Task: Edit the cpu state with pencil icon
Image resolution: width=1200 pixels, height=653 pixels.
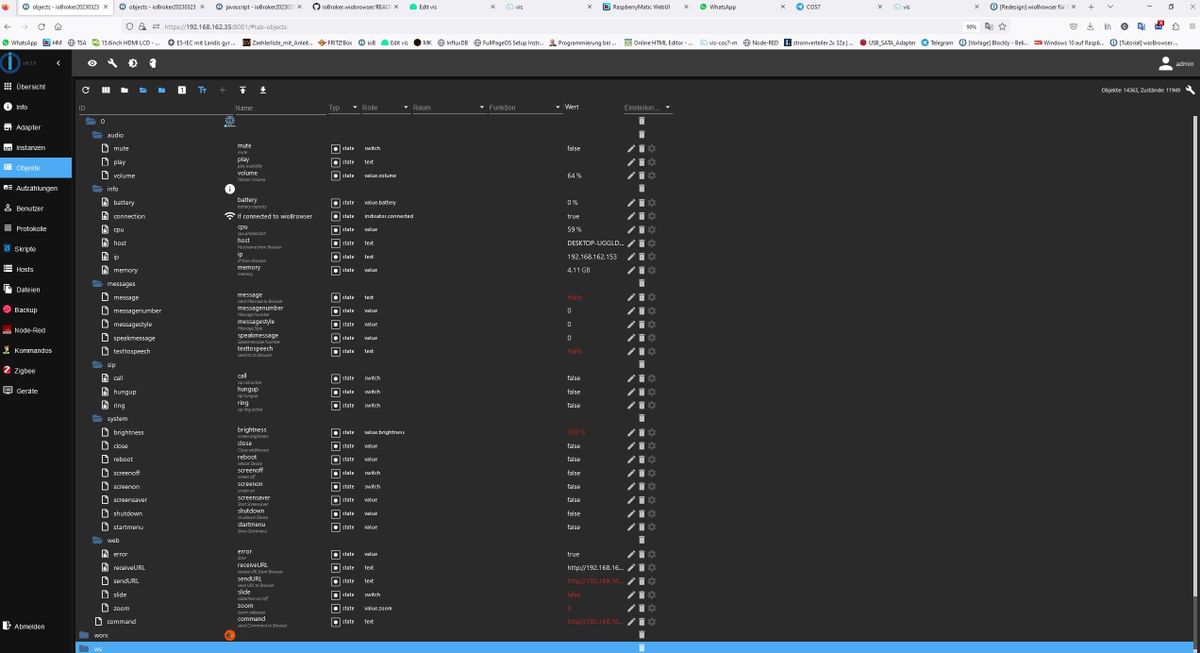Action: 631,229
